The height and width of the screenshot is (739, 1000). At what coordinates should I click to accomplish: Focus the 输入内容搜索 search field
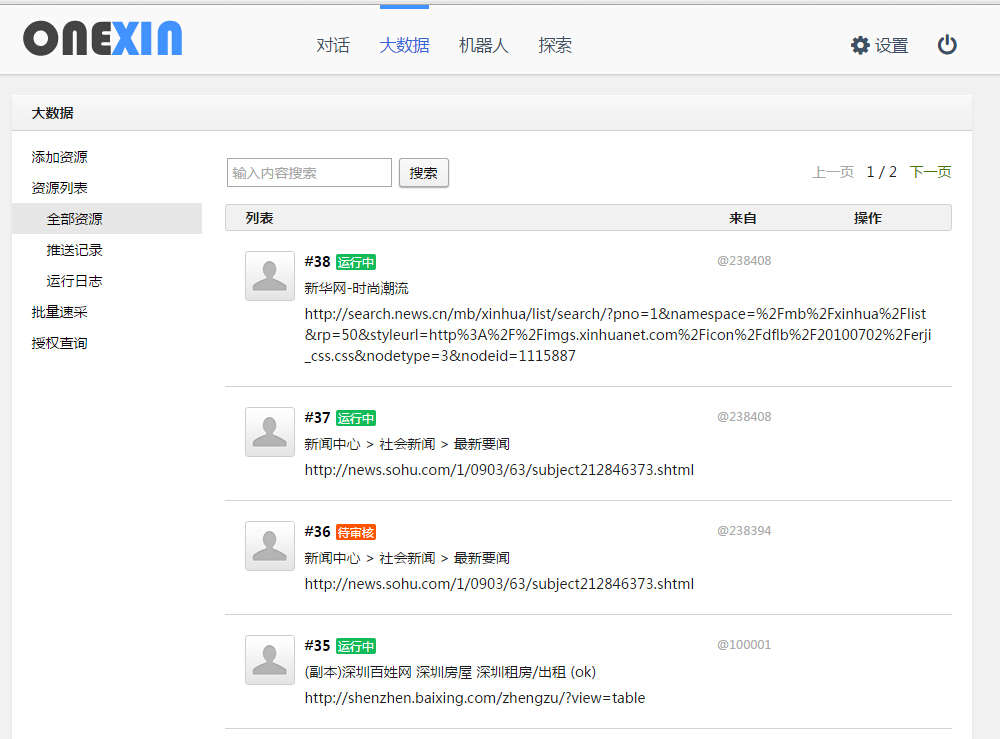coord(309,173)
